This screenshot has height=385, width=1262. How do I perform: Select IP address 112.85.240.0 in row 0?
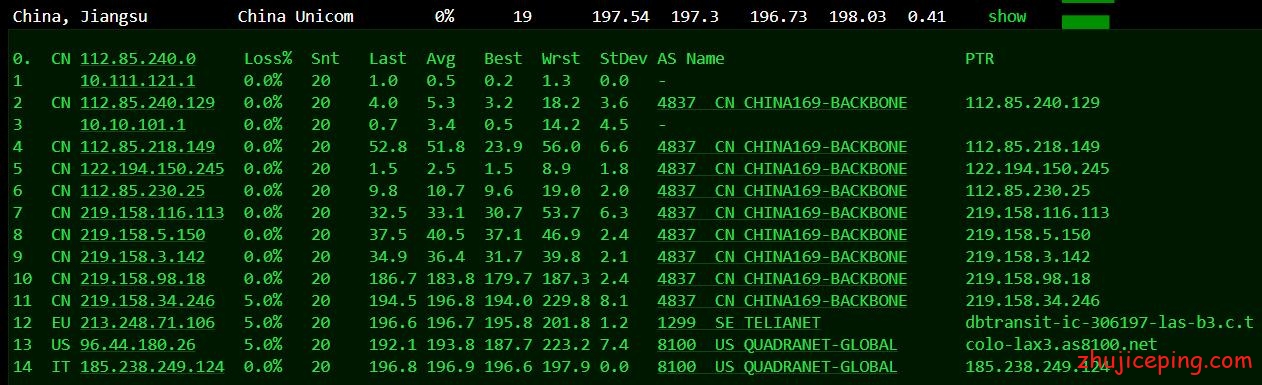pyautogui.click(x=138, y=59)
